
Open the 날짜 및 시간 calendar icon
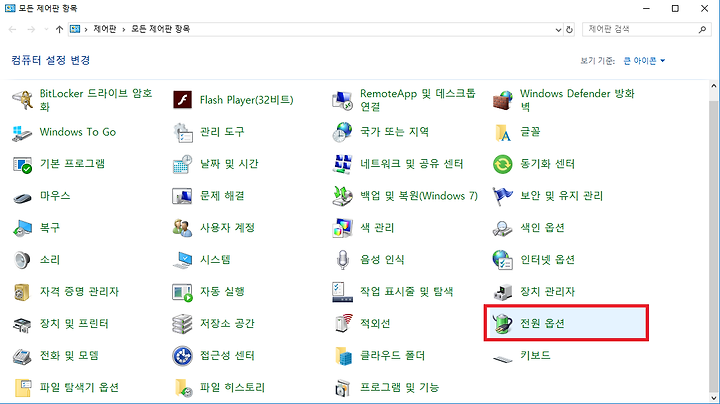coord(182,164)
